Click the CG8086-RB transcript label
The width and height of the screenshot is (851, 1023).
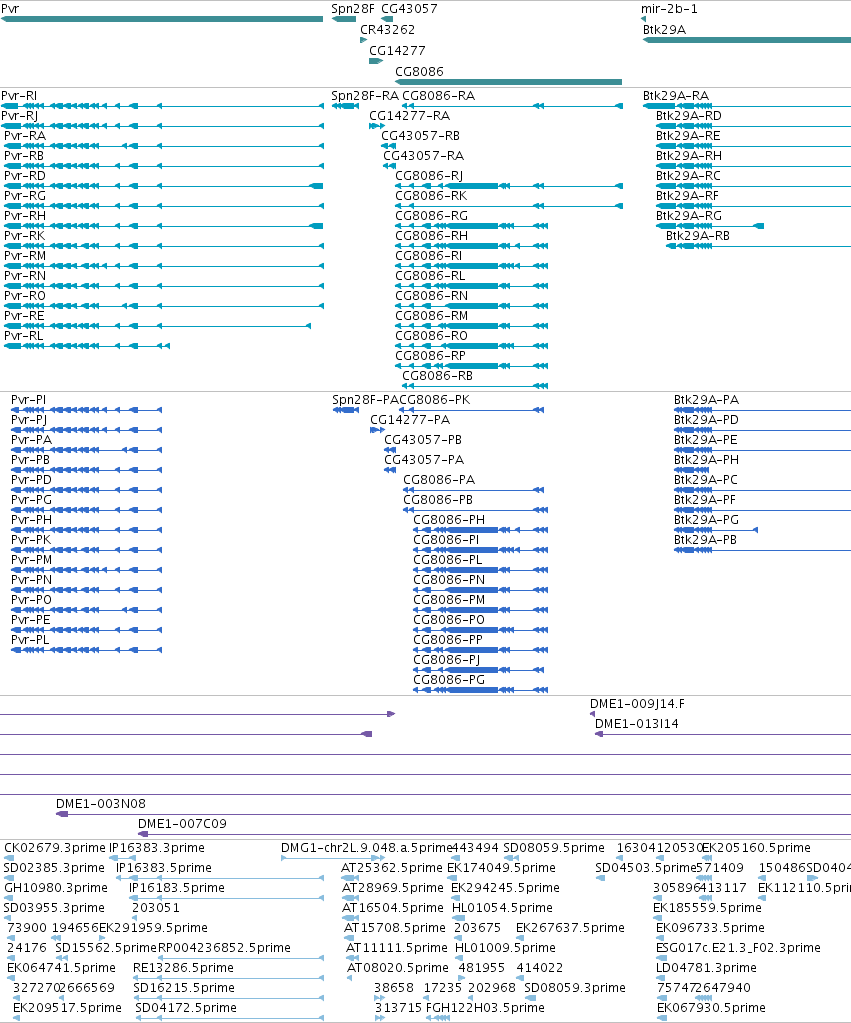coord(437,376)
